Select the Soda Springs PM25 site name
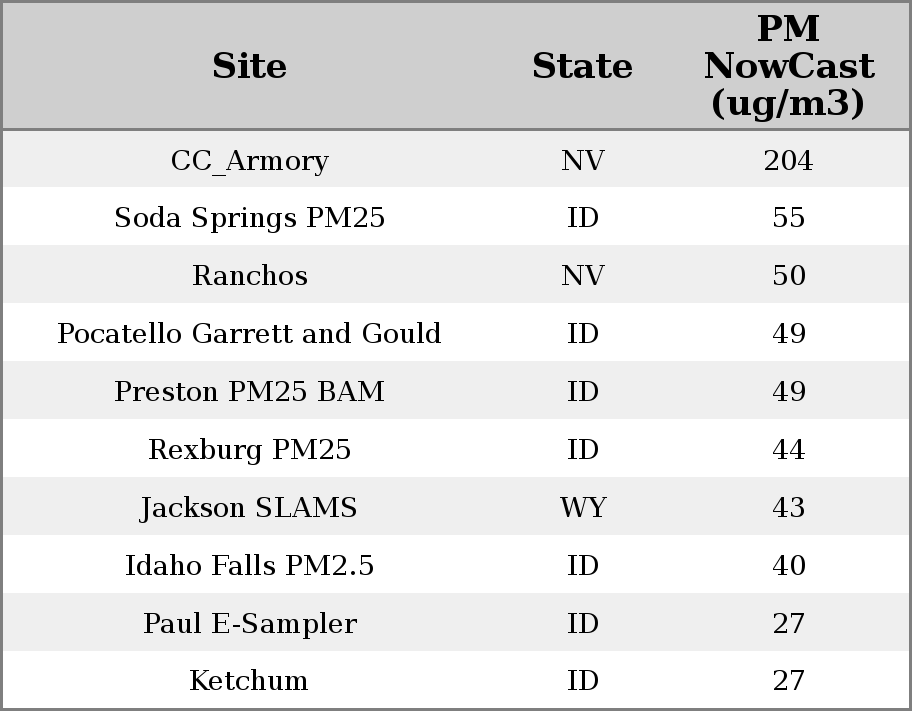 [x=249, y=218]
